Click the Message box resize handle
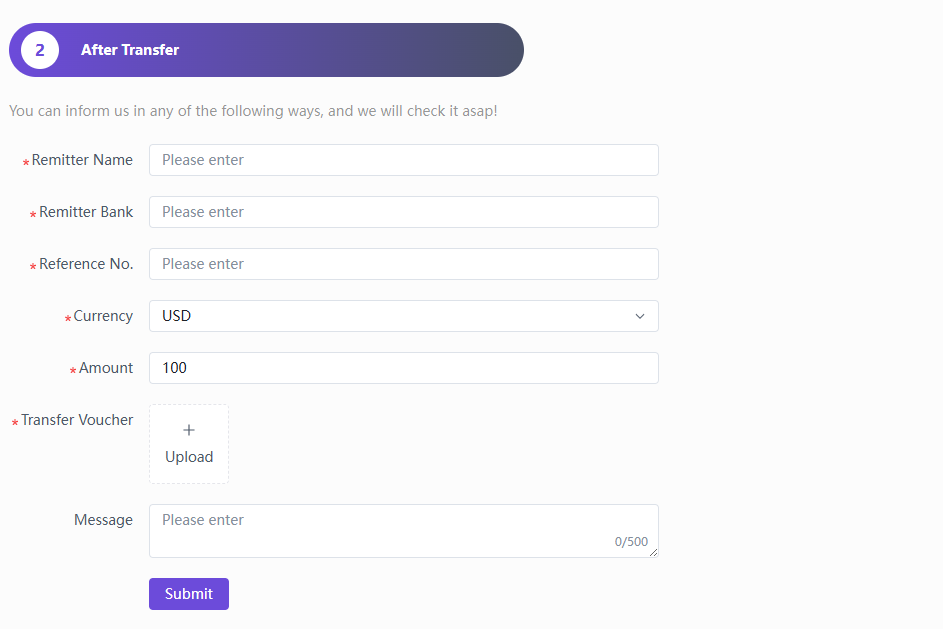Image resolution: width=943 pixels, height=629 pixels. pyautogui.click(x=653, y=552)
